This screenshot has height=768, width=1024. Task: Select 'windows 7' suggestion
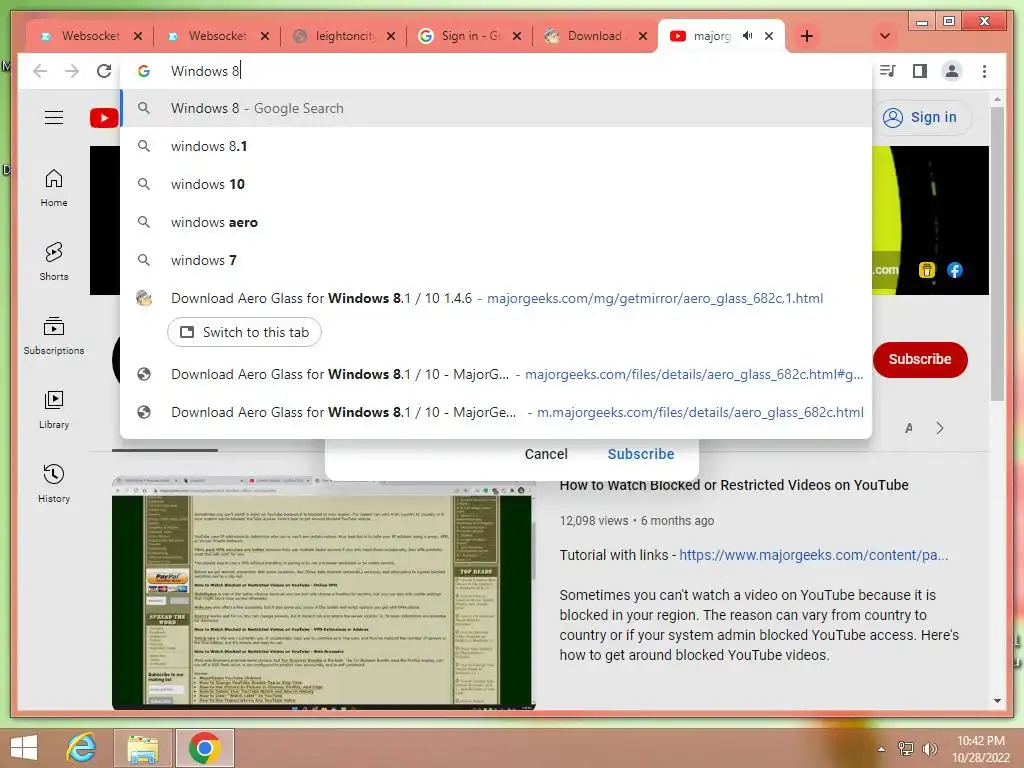496,260
